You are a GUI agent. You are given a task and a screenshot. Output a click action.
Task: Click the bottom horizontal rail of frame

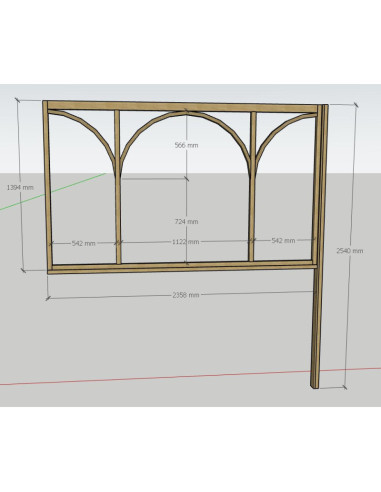coord(183,268)
